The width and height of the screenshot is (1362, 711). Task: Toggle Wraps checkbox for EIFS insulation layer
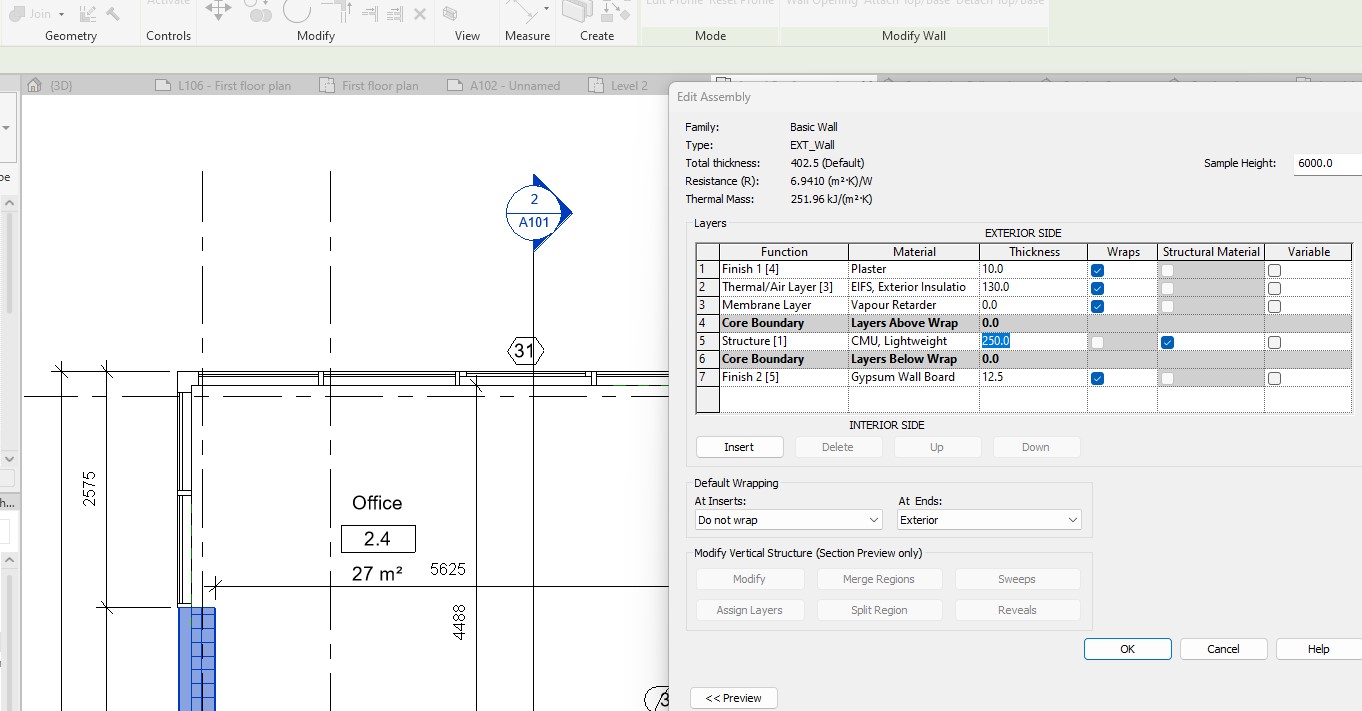(1098, 288)
